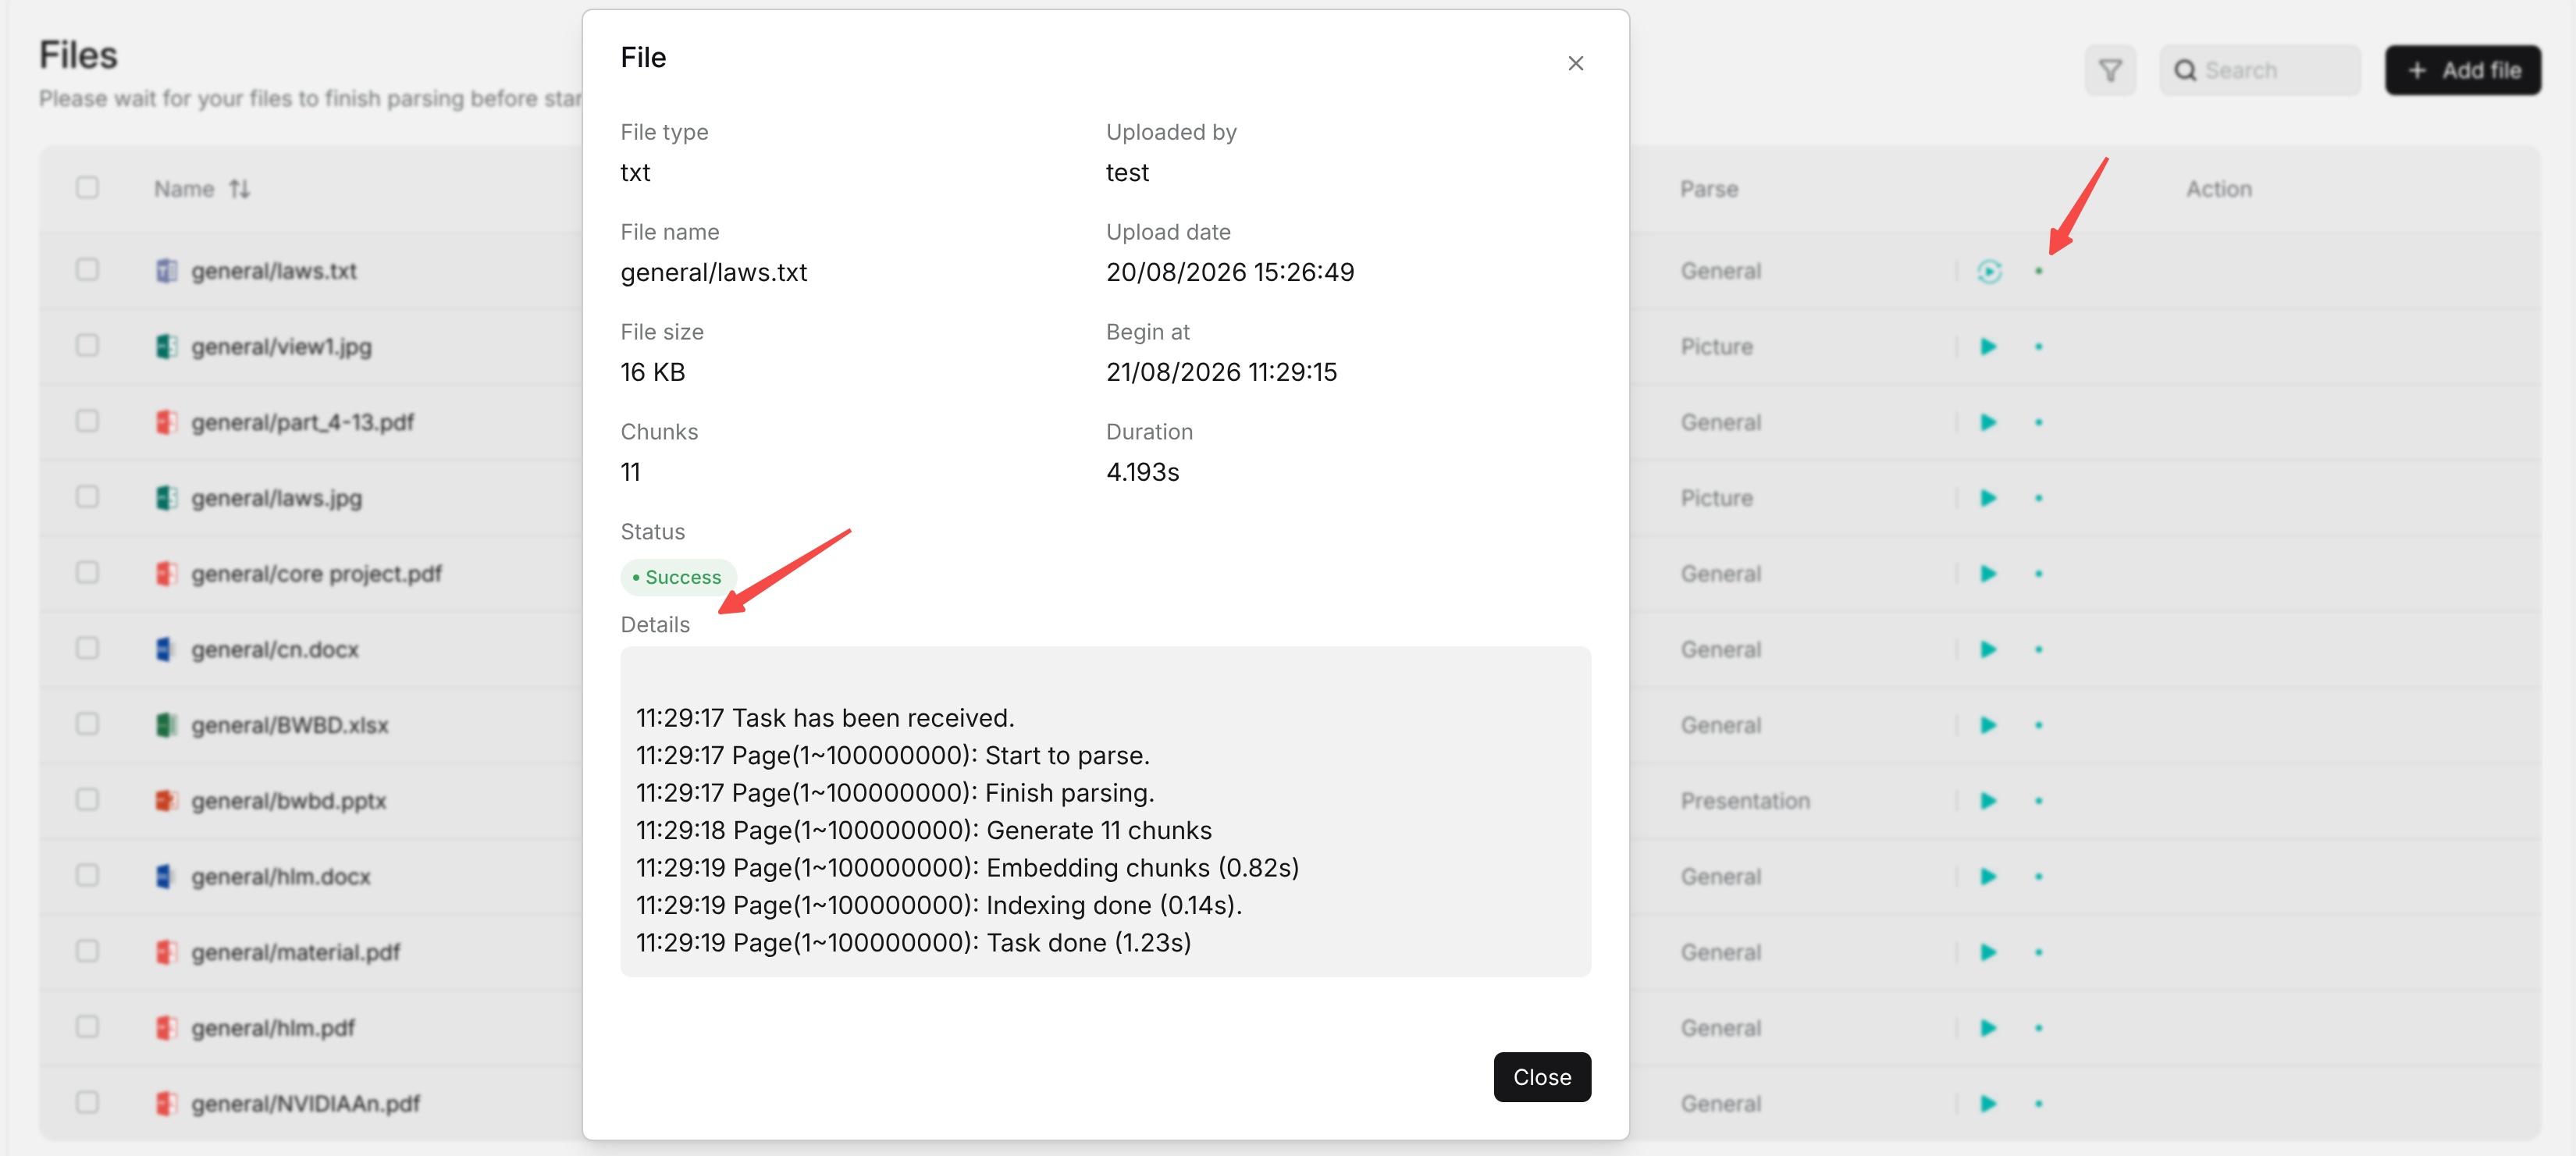Select the Presentation parse type for bwbd.pptx
Screen dimensions: 2576x1156
[x=1744, y=800]
